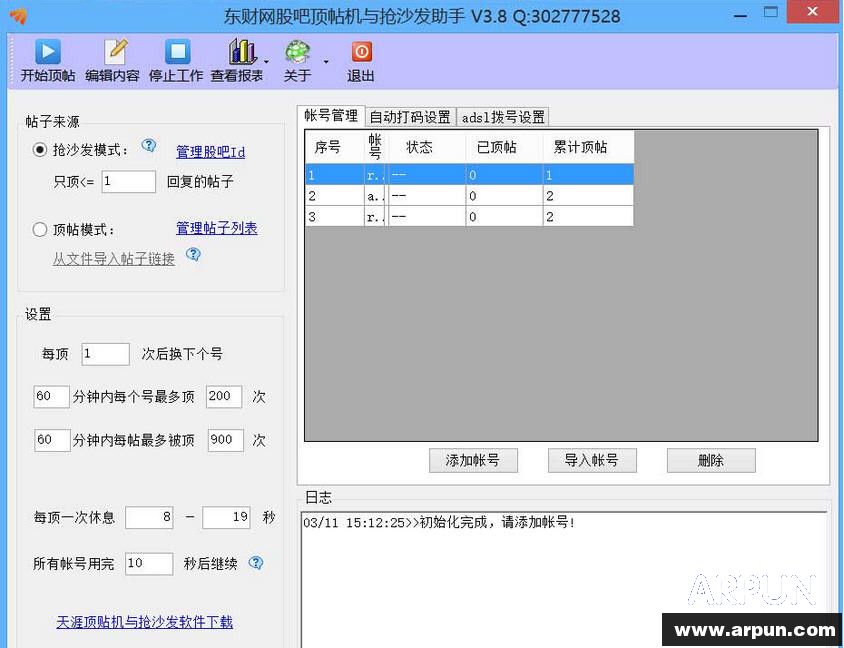This screenshot has width=844, height=648.
Task: Switch to the 自动打码设置 tab
Action: [411, 115]
